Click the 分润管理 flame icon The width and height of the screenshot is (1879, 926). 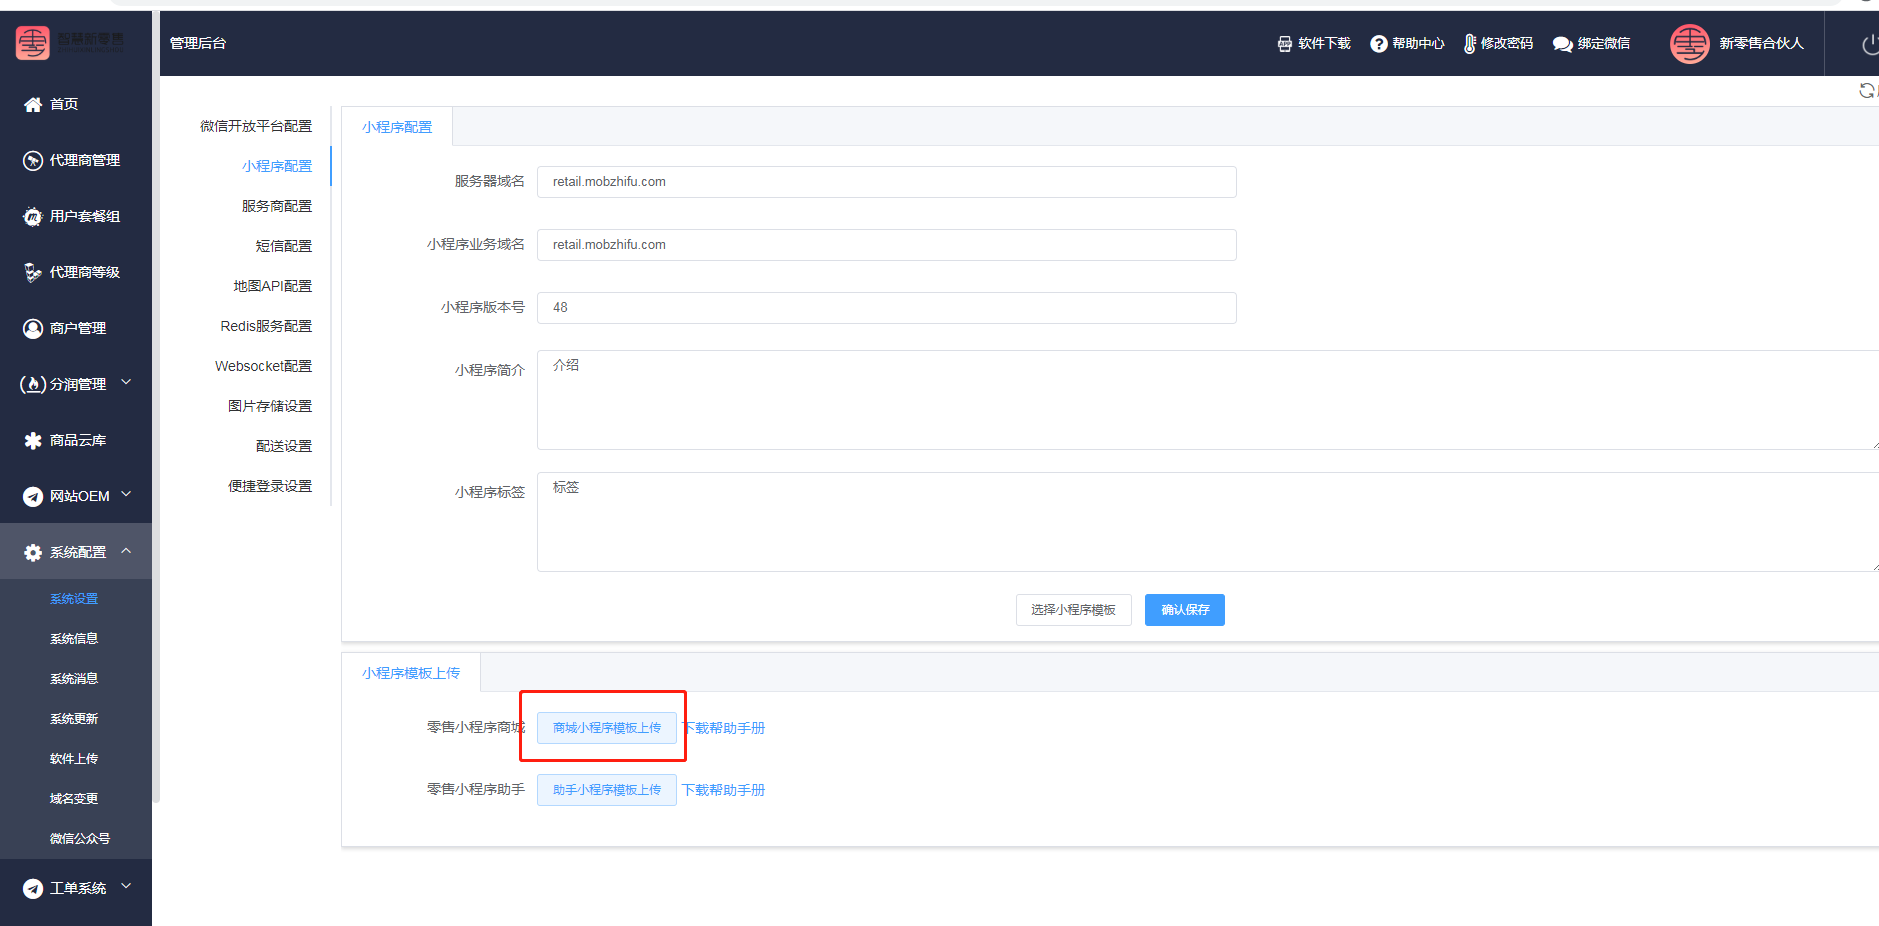tap(33, 384)
